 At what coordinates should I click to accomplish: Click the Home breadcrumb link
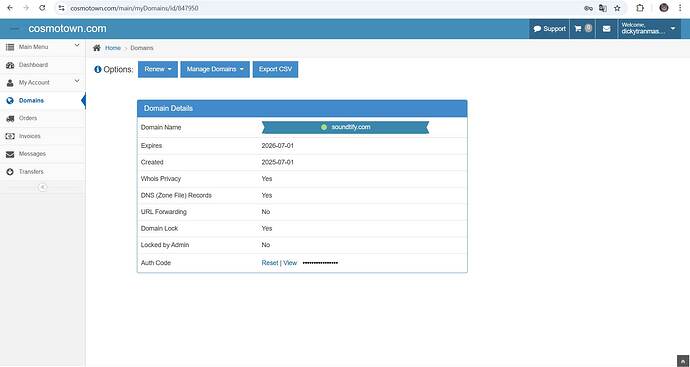tap(113, 48)
